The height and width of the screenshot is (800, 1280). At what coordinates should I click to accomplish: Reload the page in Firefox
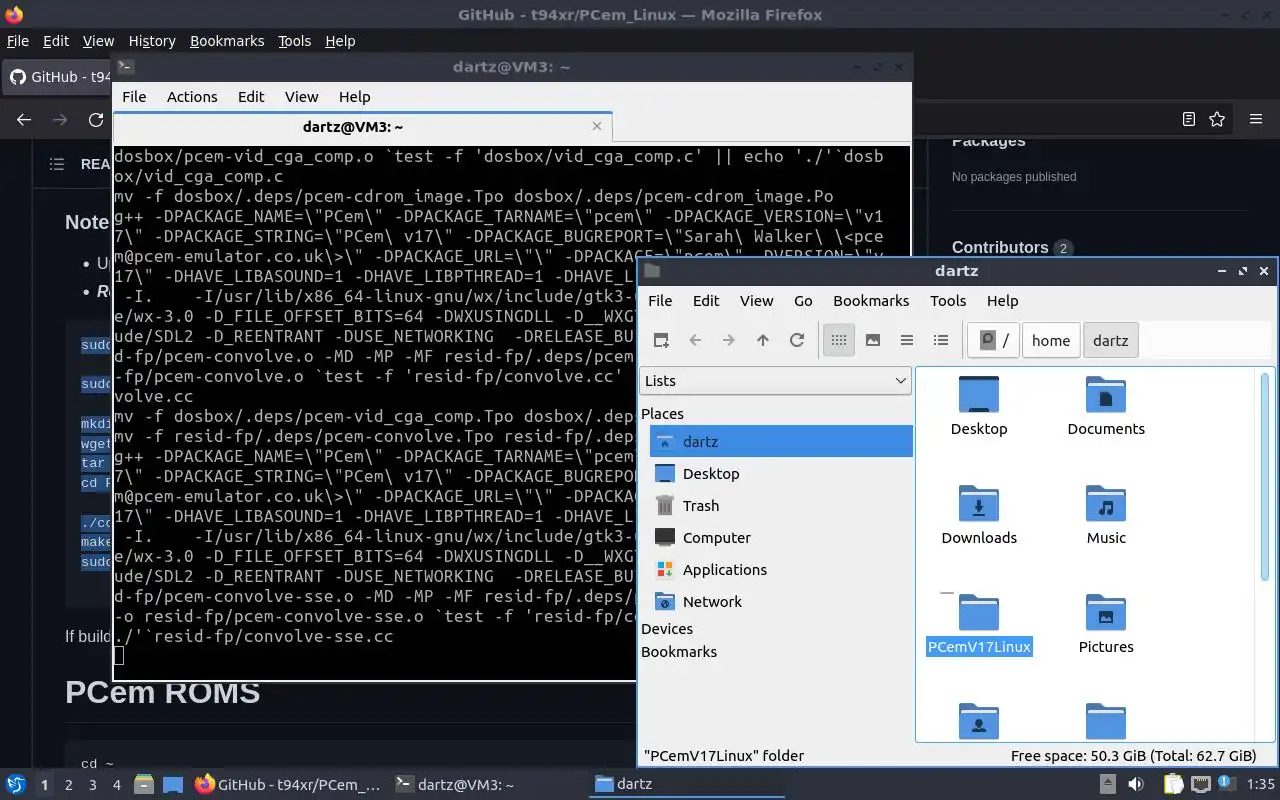click(x=96, y=119)
